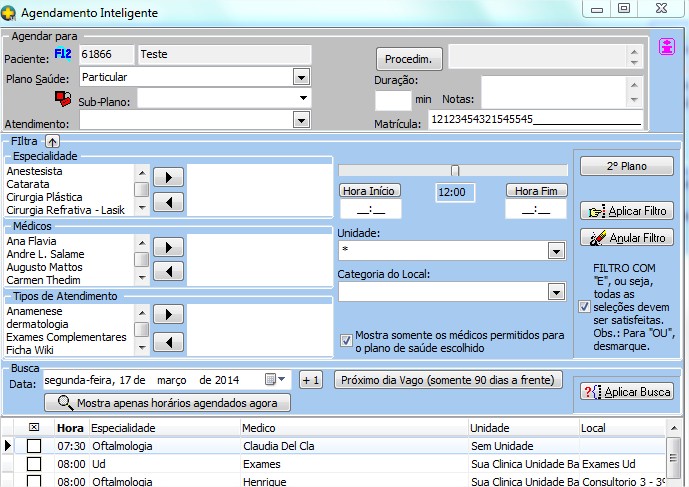689x487 pixels.
Task: Open the calendar picker for Data
Action: point(271,380)
